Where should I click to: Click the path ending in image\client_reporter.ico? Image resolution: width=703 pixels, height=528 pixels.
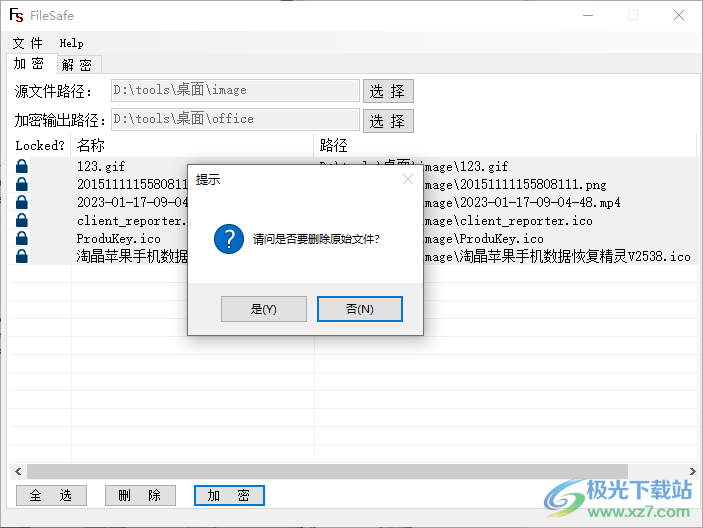click(x=508, y=221)
